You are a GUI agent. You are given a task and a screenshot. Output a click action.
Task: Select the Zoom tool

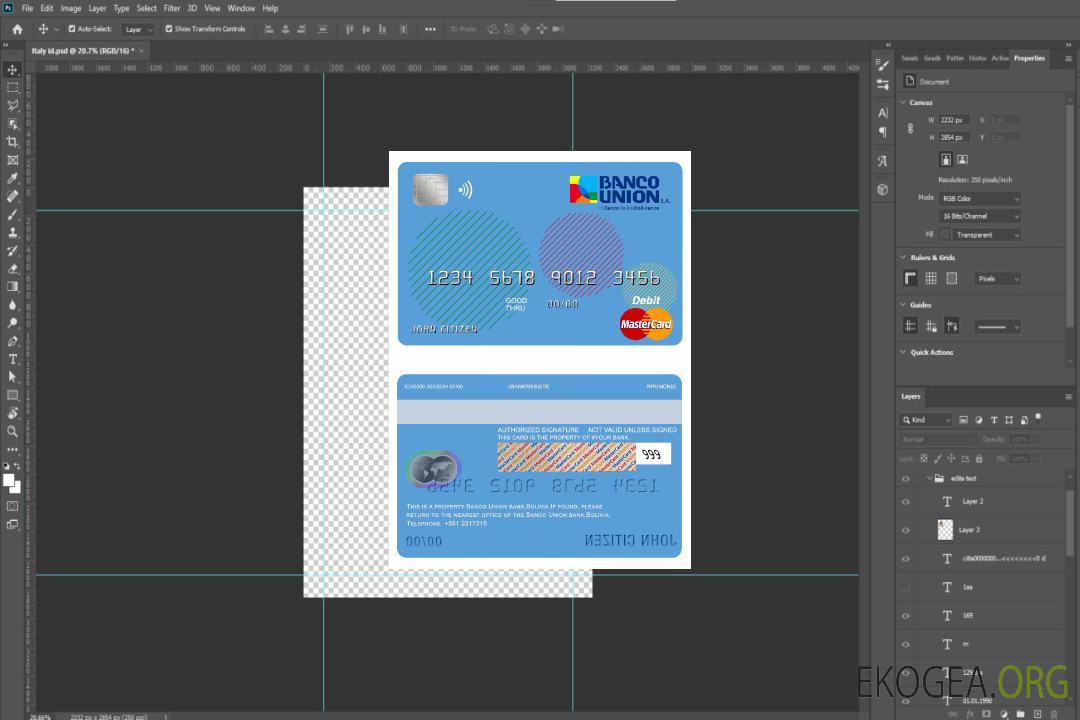pos(12,431)
